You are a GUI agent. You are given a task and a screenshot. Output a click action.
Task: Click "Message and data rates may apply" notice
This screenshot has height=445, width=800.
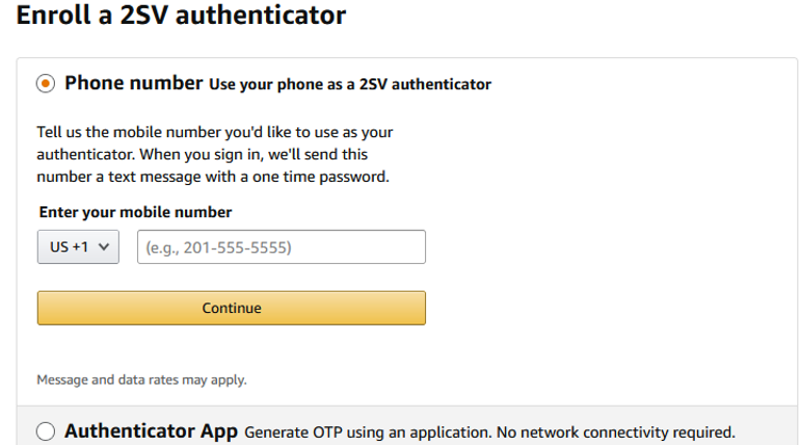click(x=141, y=380)
